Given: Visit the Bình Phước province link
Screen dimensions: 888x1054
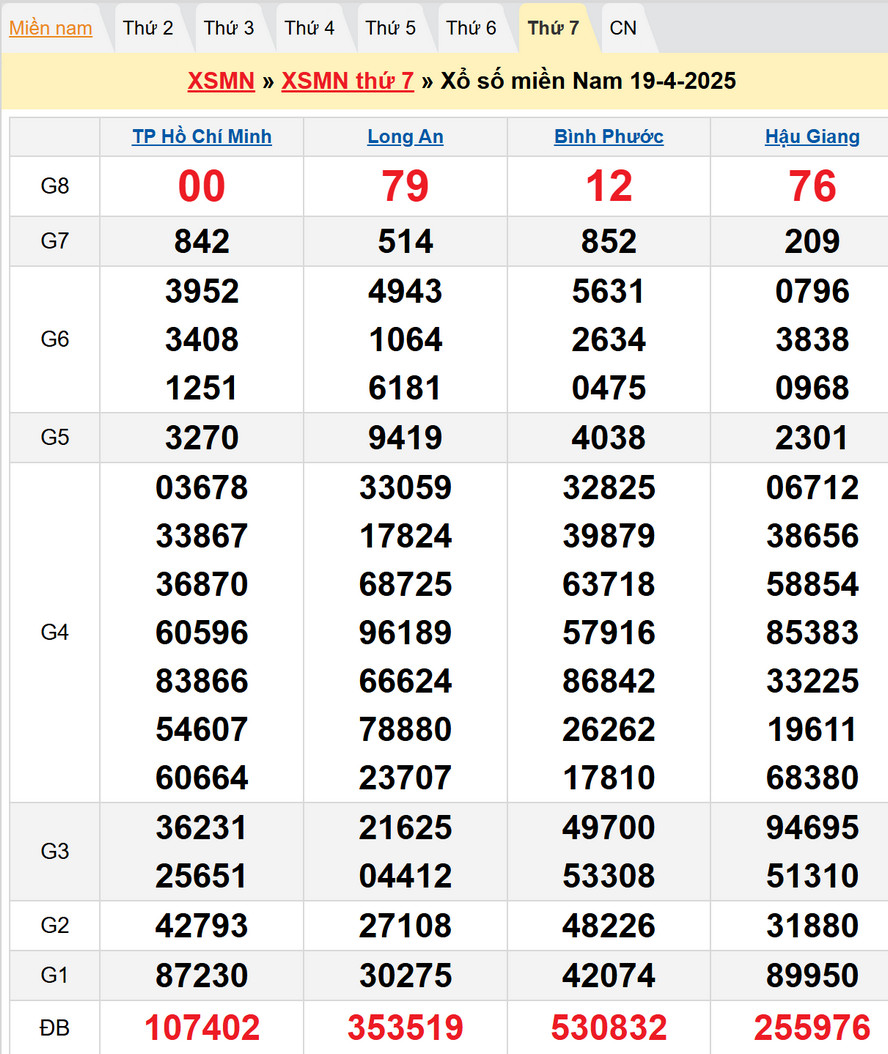Looking at the screenshot, I should (609, 137).
